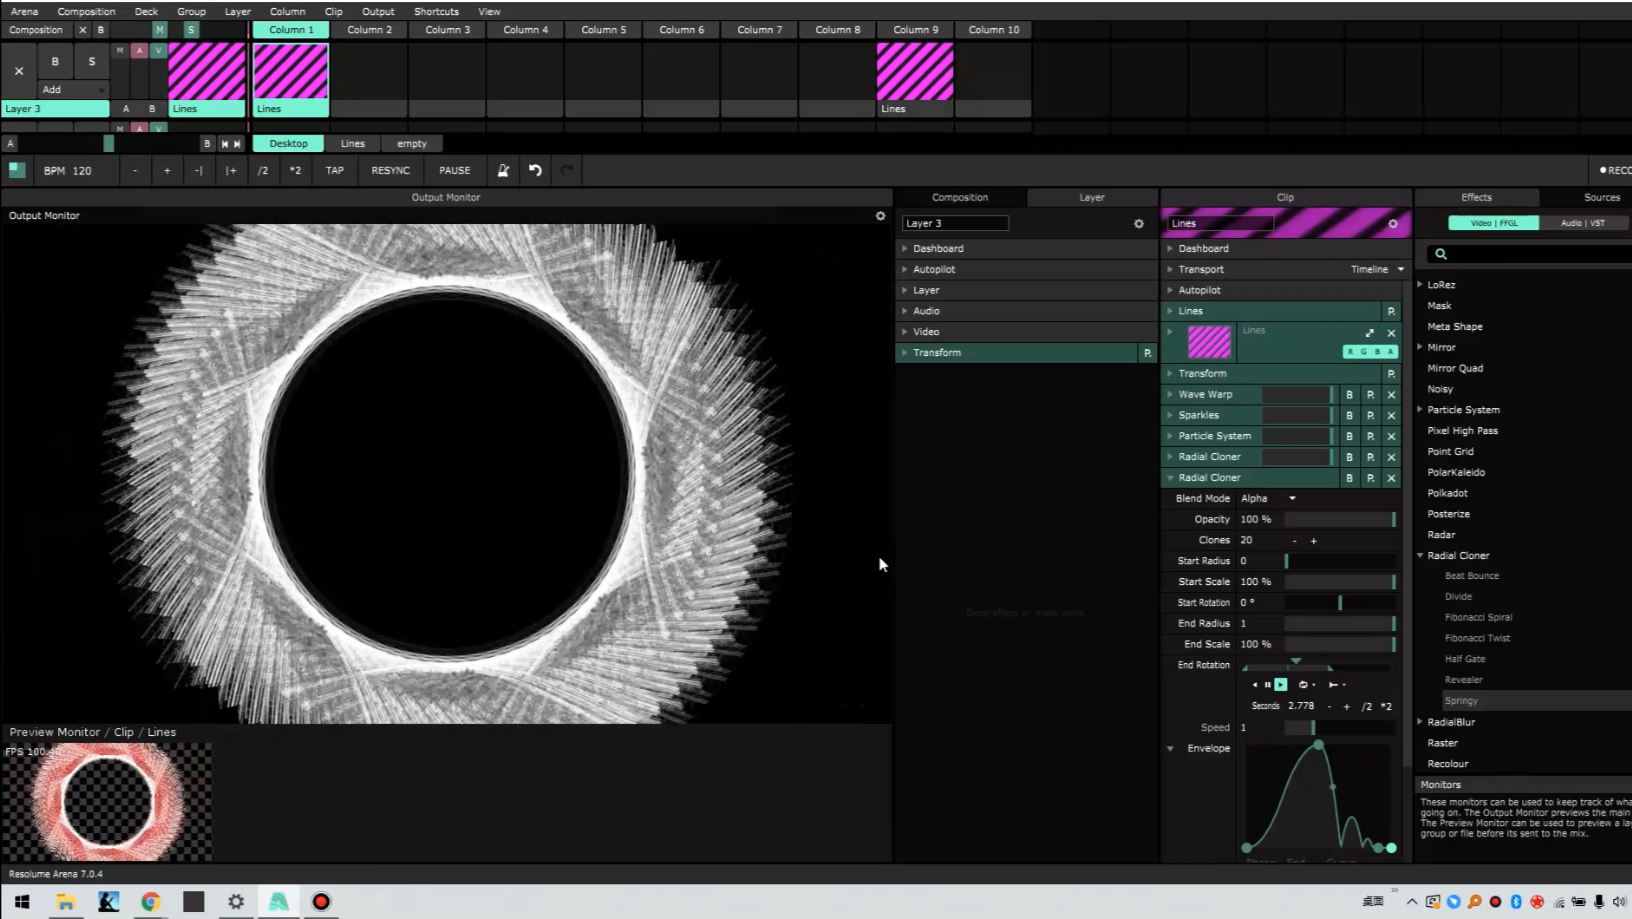
Task: Open the Lines clip panel gear settings
Action: pyautogui.click(x=1393, y=224)
